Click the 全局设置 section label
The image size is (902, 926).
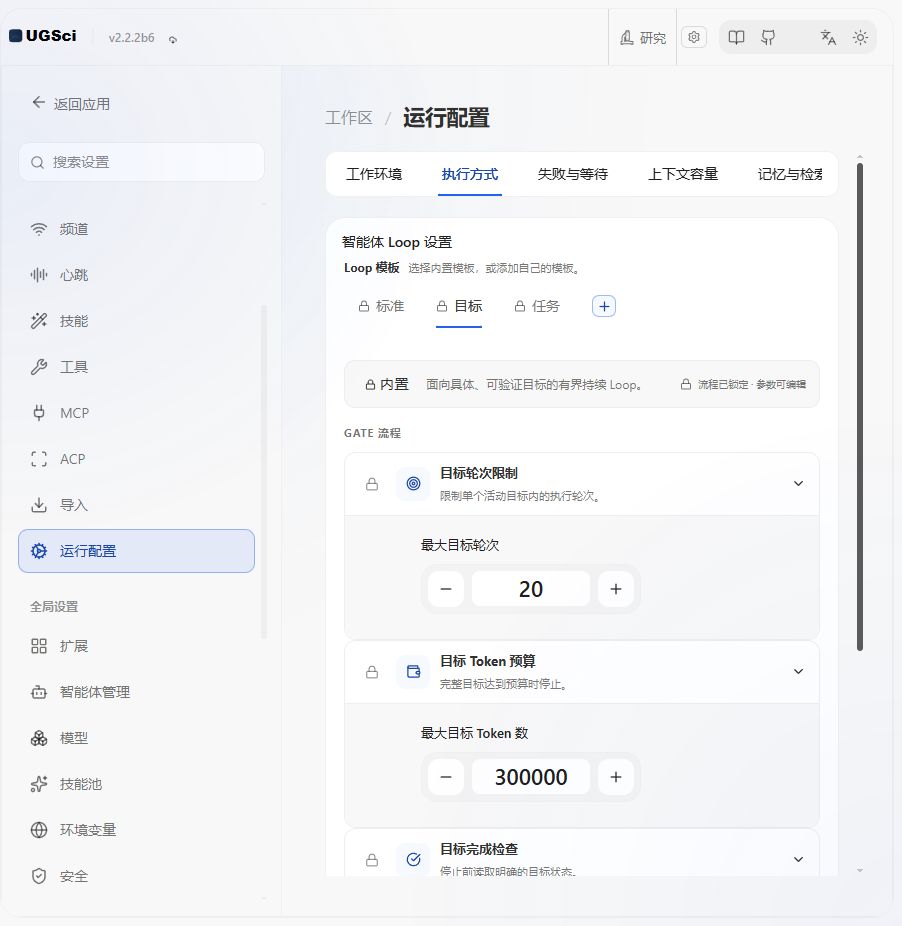pyautogui.click(x=54, y=607)
